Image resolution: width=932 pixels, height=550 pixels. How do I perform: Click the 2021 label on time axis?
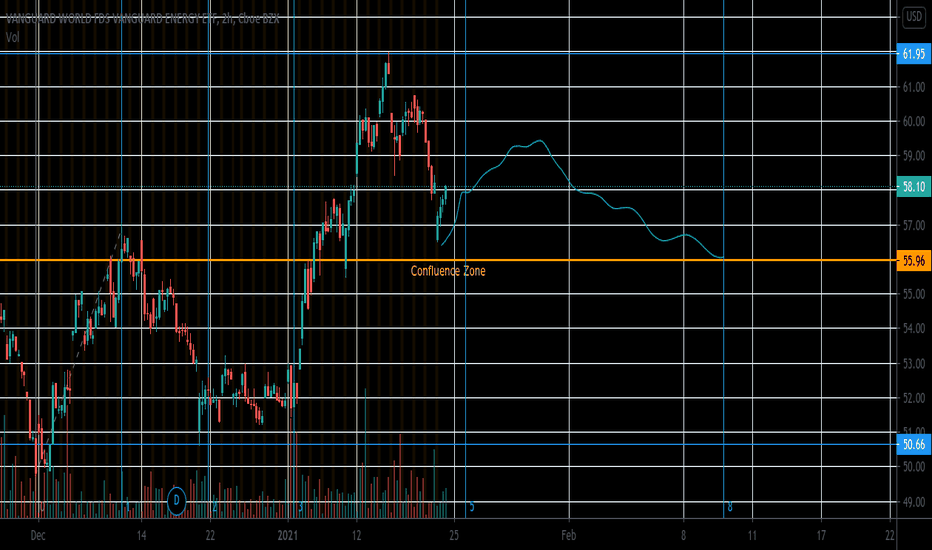(x=288, y=536)
